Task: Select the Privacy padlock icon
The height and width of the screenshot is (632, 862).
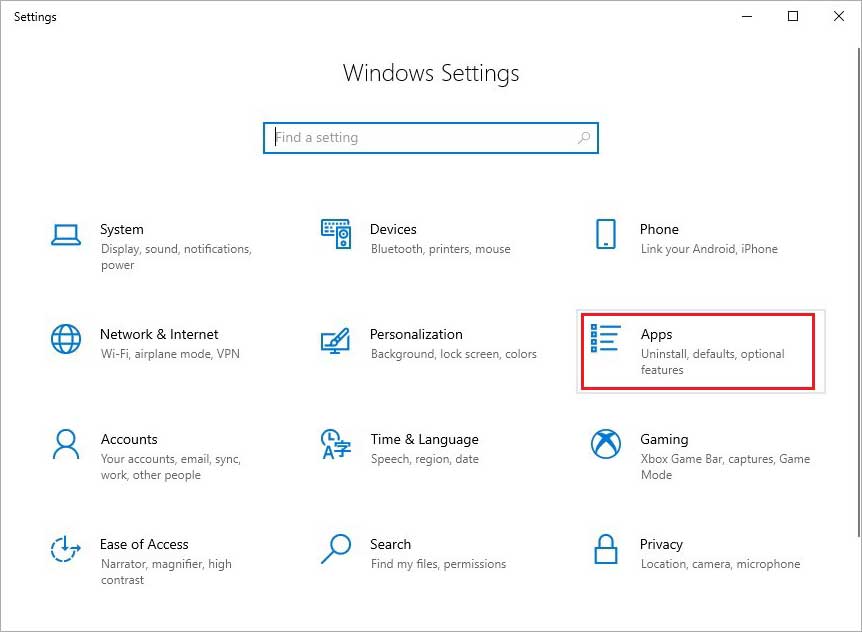Action: coord(606,549)
